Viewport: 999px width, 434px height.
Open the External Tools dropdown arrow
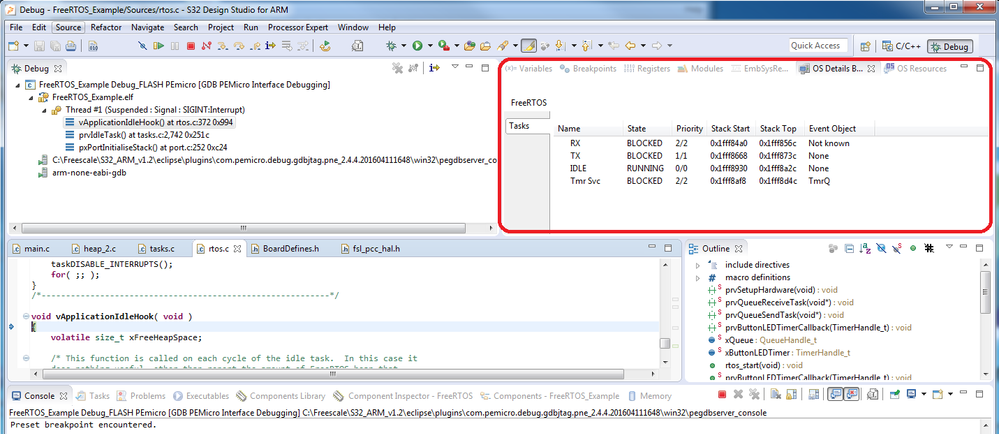(x=457, y=46)
